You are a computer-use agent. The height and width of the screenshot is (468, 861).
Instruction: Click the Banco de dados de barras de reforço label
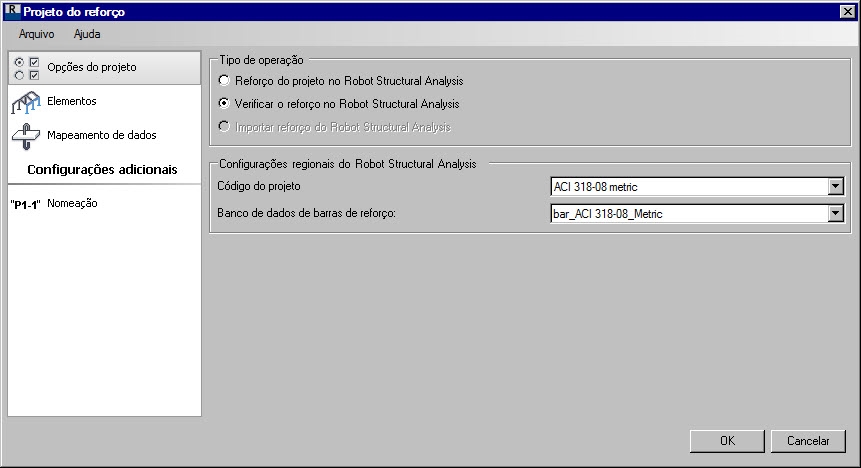click(306, 213)
